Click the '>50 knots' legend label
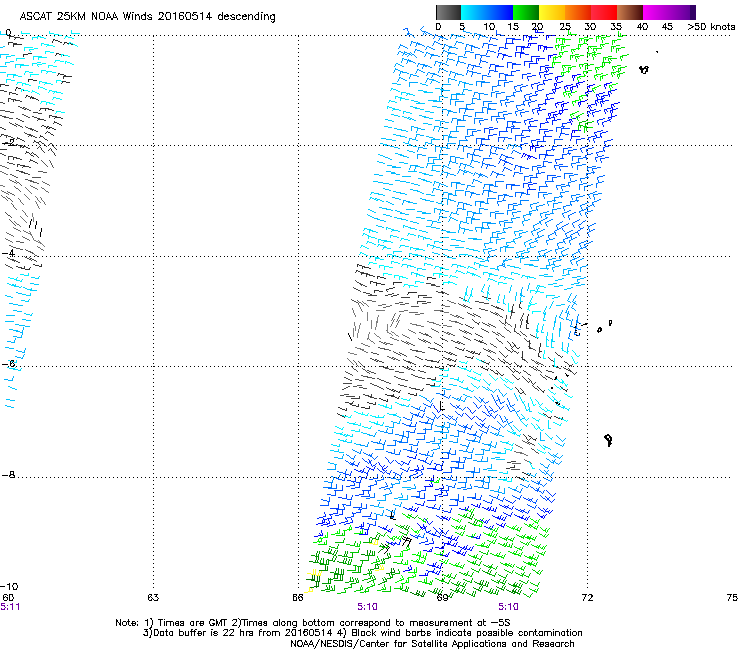Image resolution: width=740 pixels, height=650 pixels. (x=711, y=26)
